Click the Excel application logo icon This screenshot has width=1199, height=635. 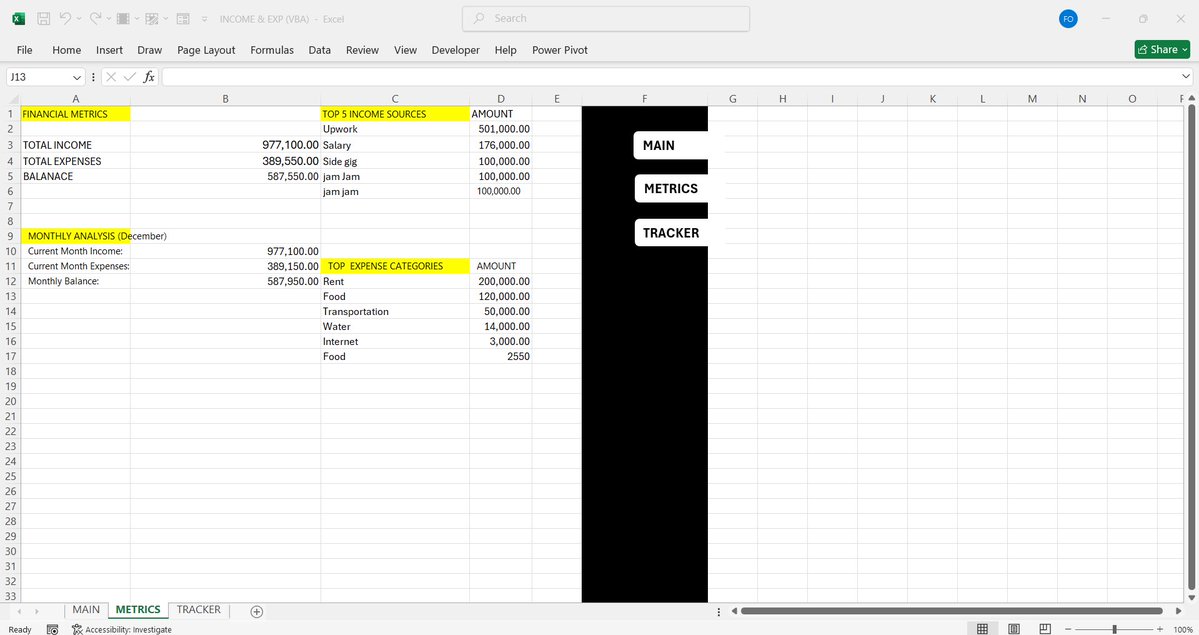(18, 18)
